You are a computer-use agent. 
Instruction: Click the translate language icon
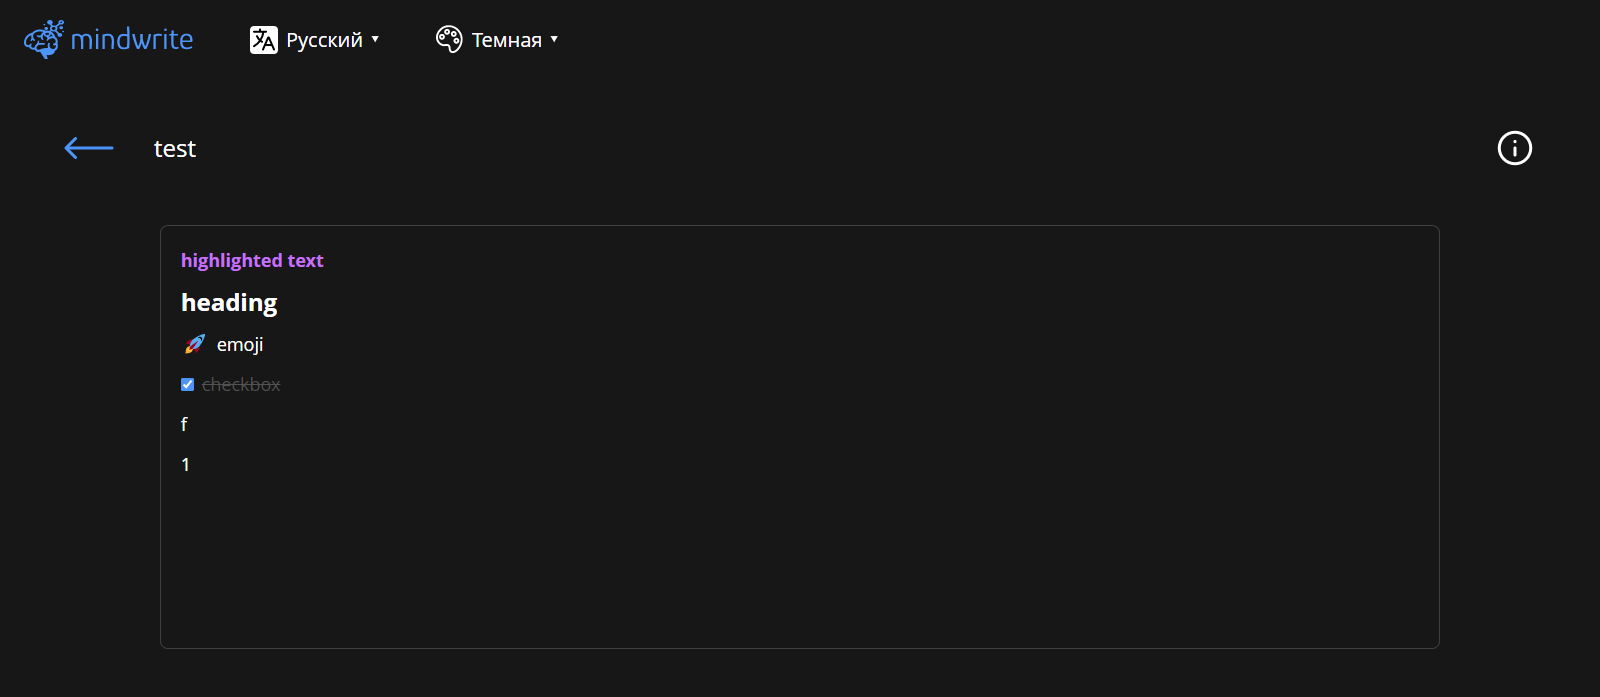tap(264, 40)
